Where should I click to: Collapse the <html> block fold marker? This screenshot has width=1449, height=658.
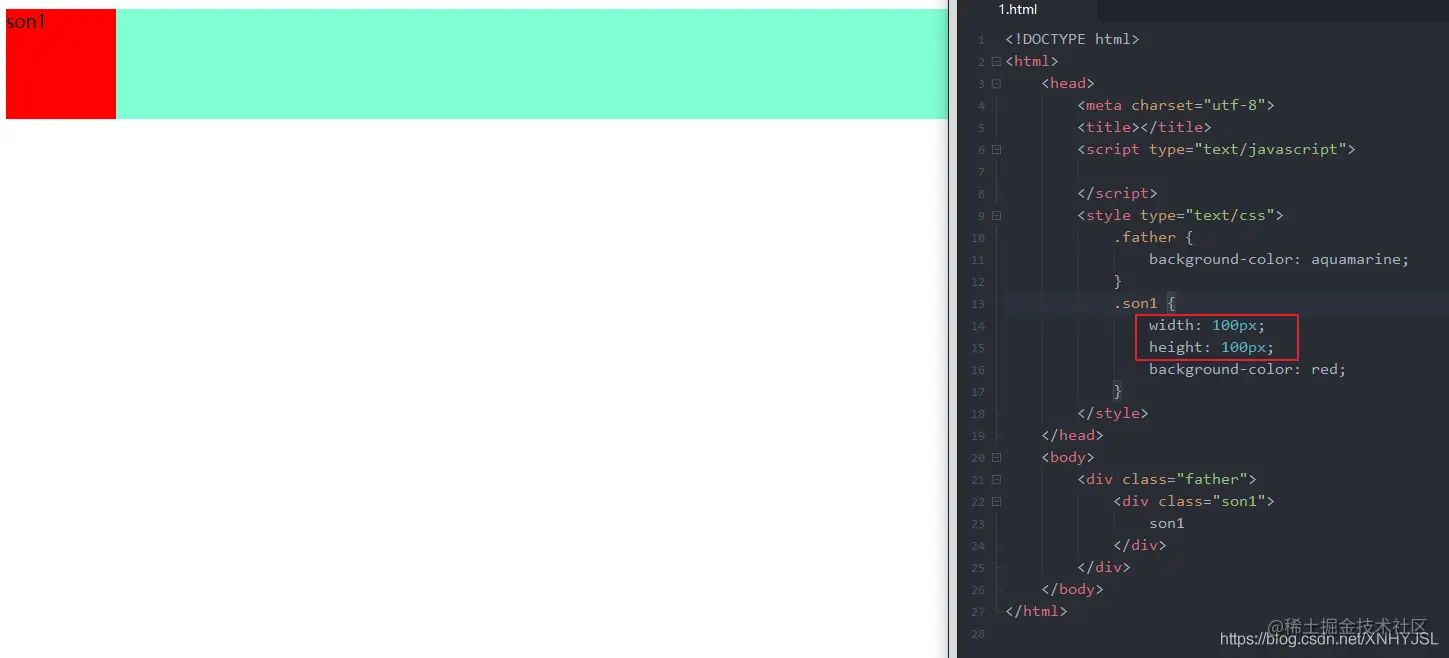point(996,62)
